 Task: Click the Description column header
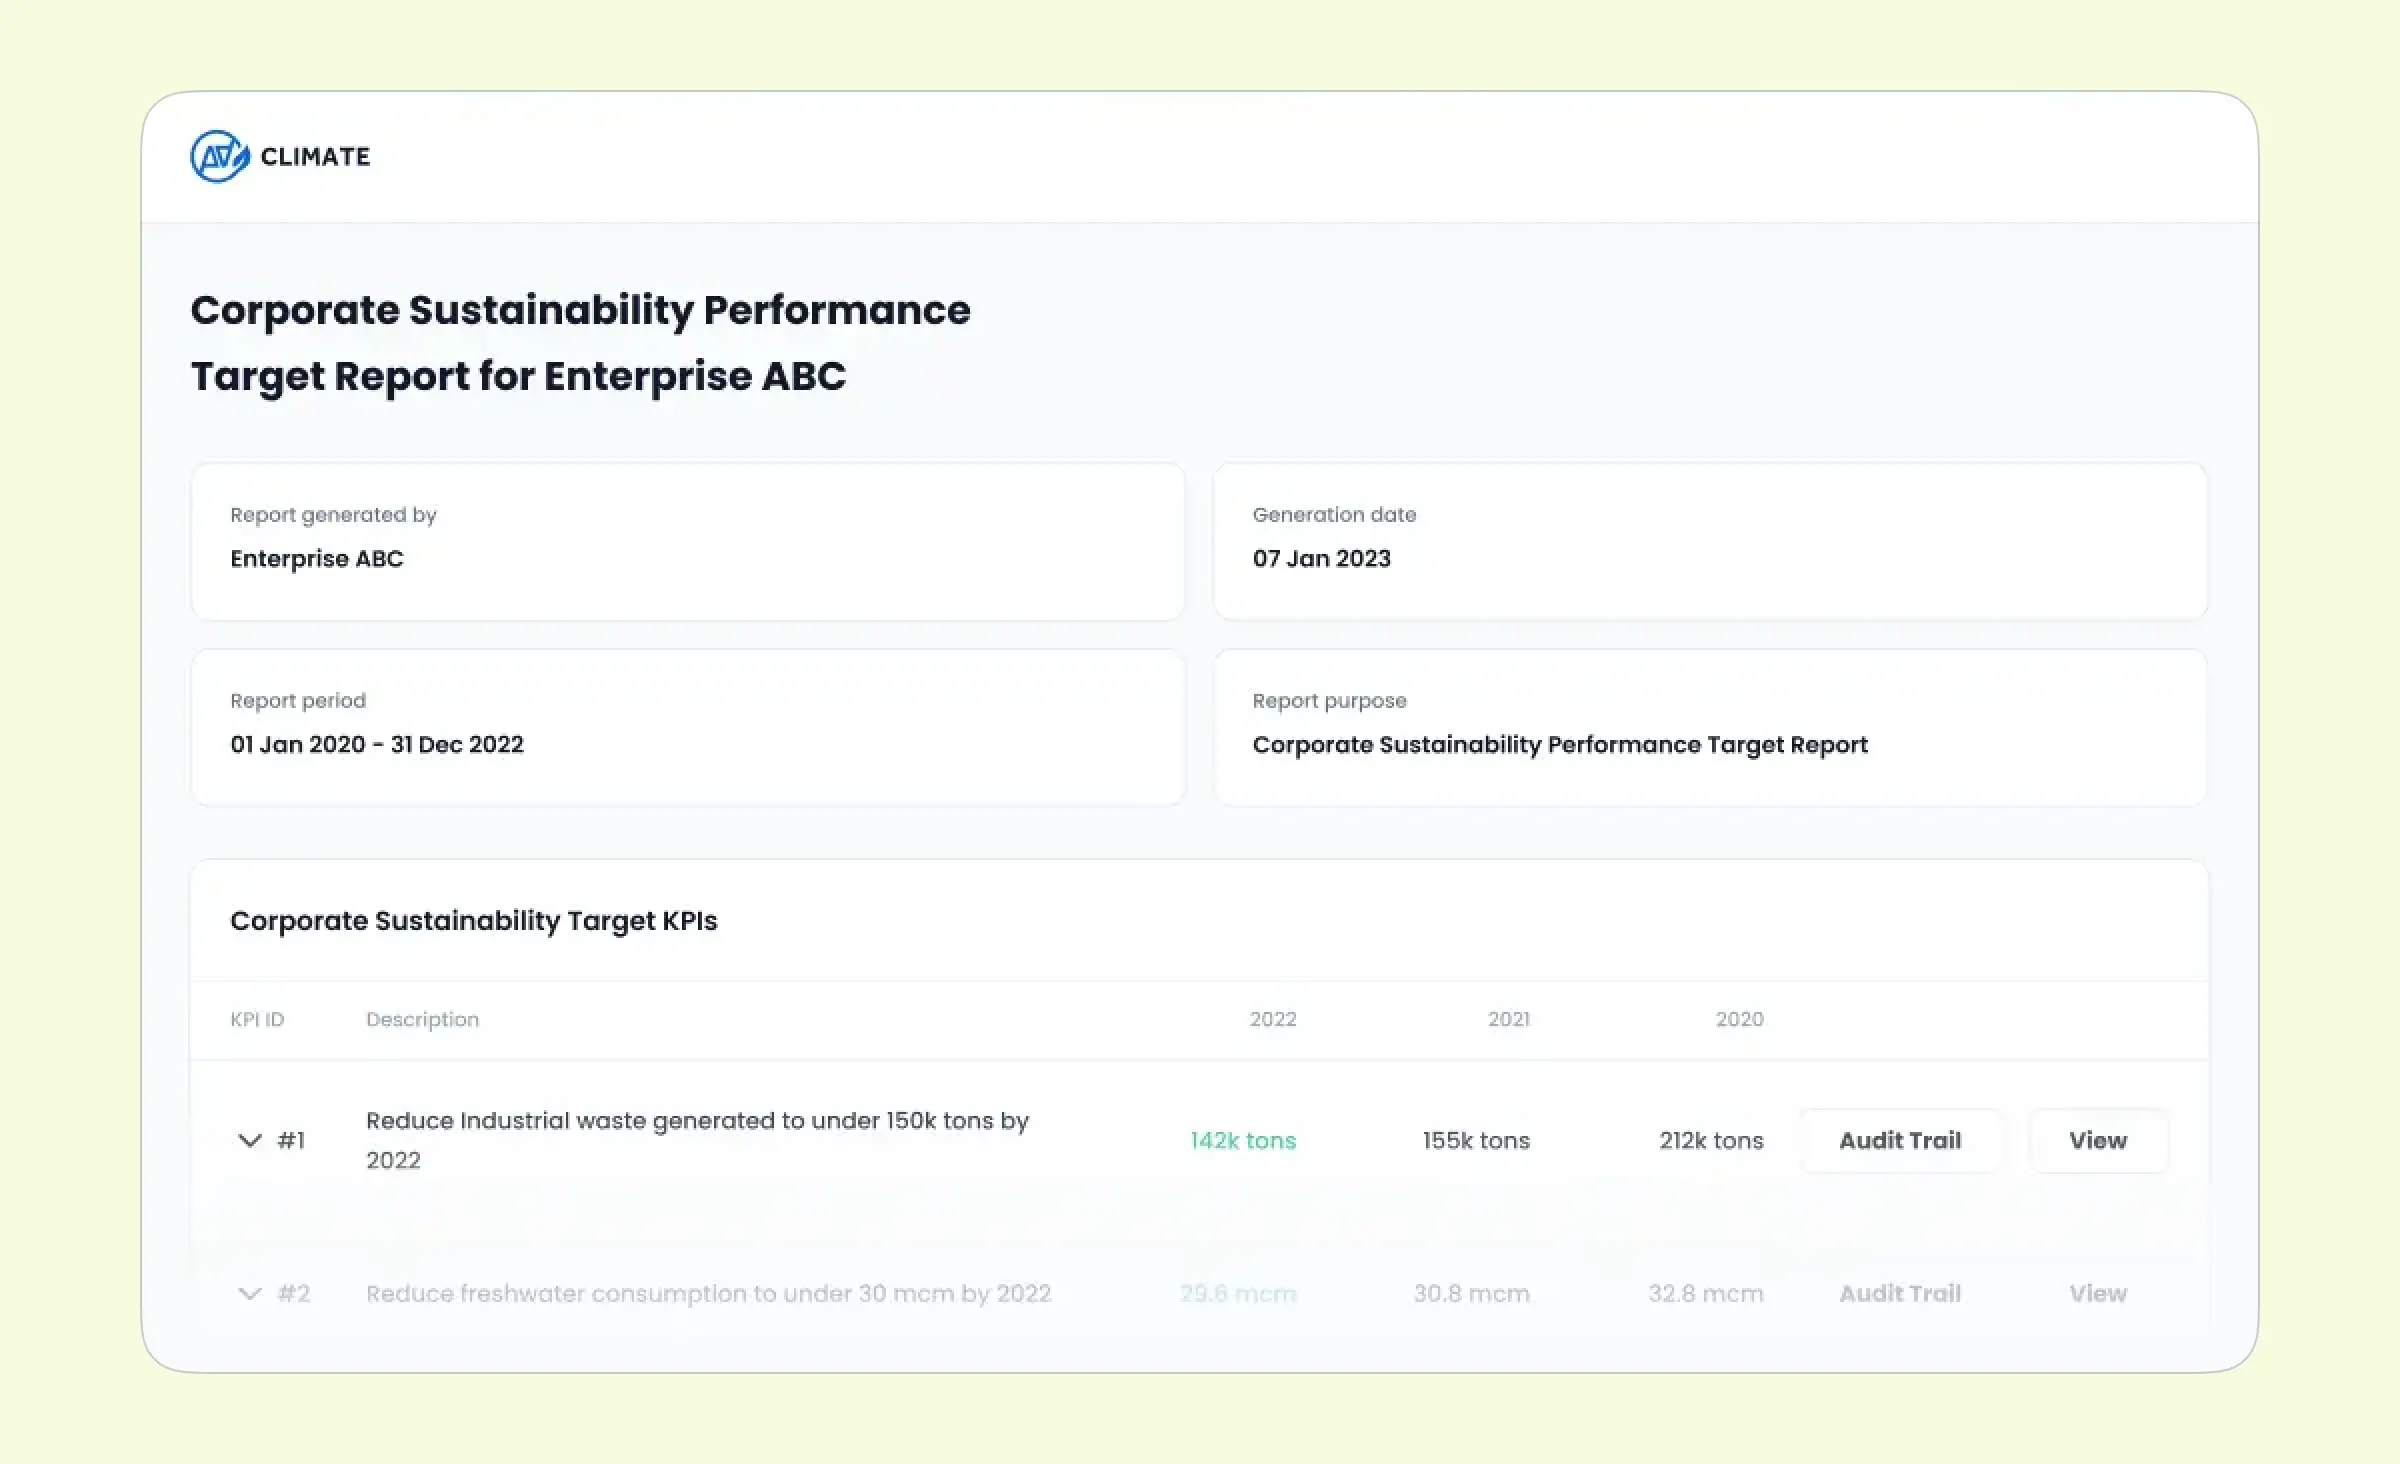click(x=422, y=1019)
